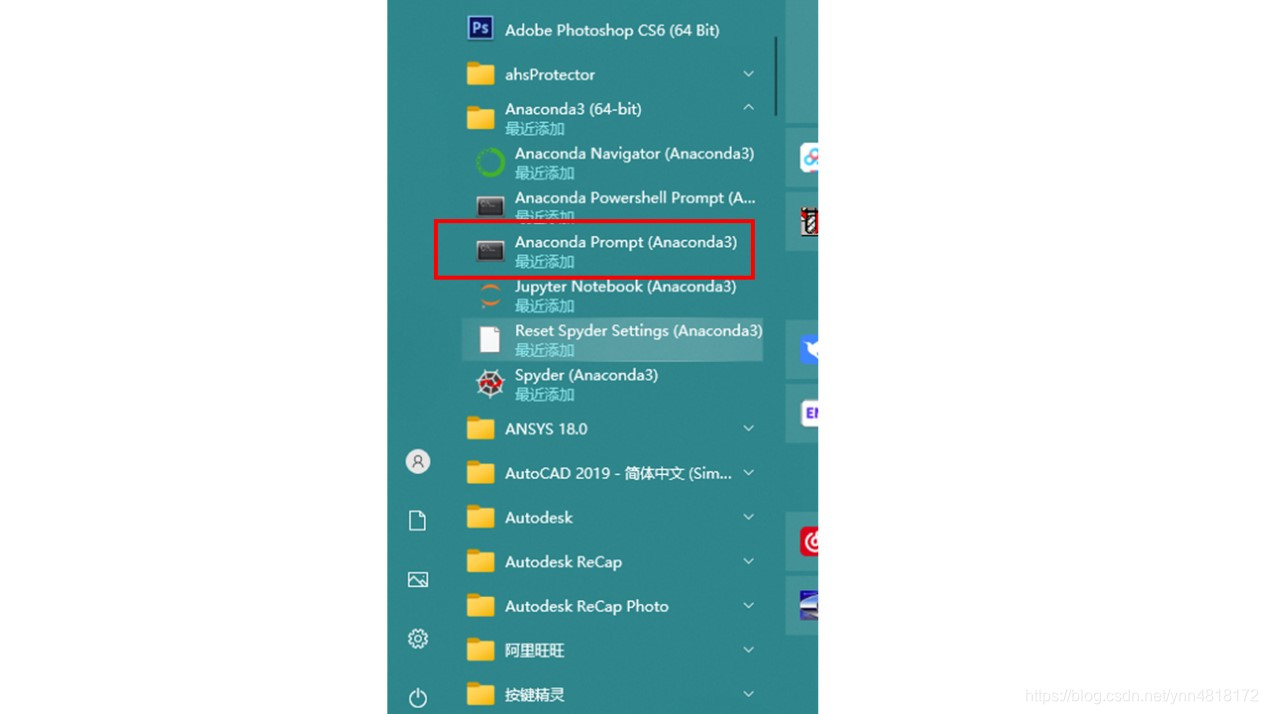Click the Anaconda3 (64-bit) folder icon

480,118
